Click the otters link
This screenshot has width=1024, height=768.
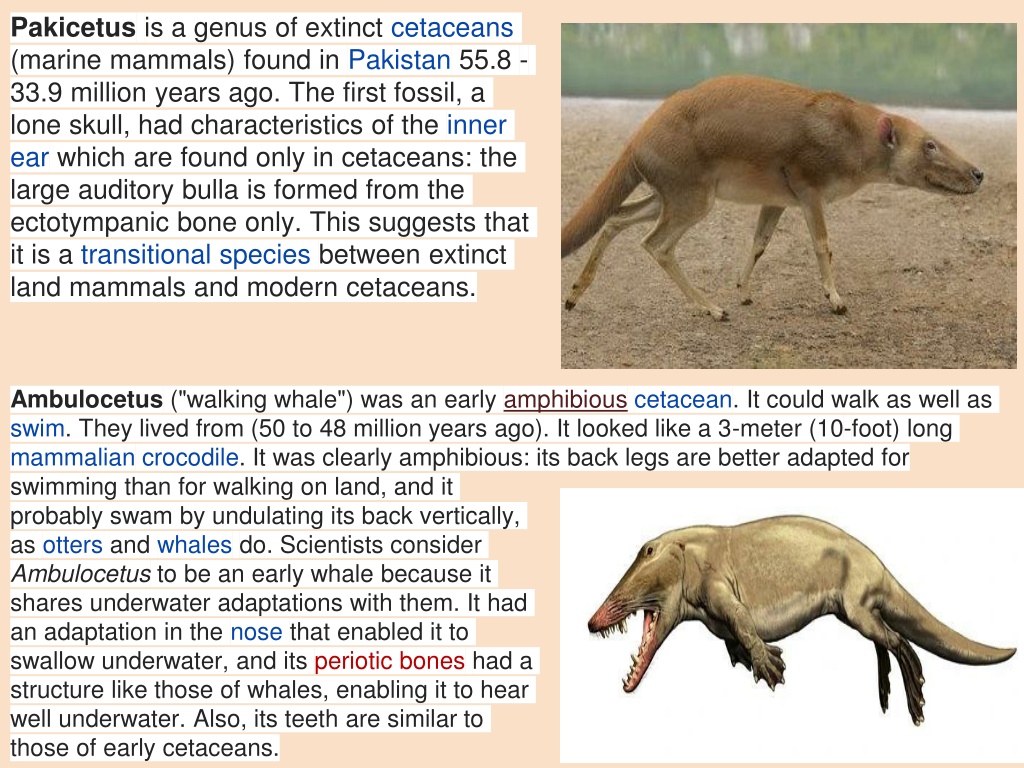click(x=72, y=545)
